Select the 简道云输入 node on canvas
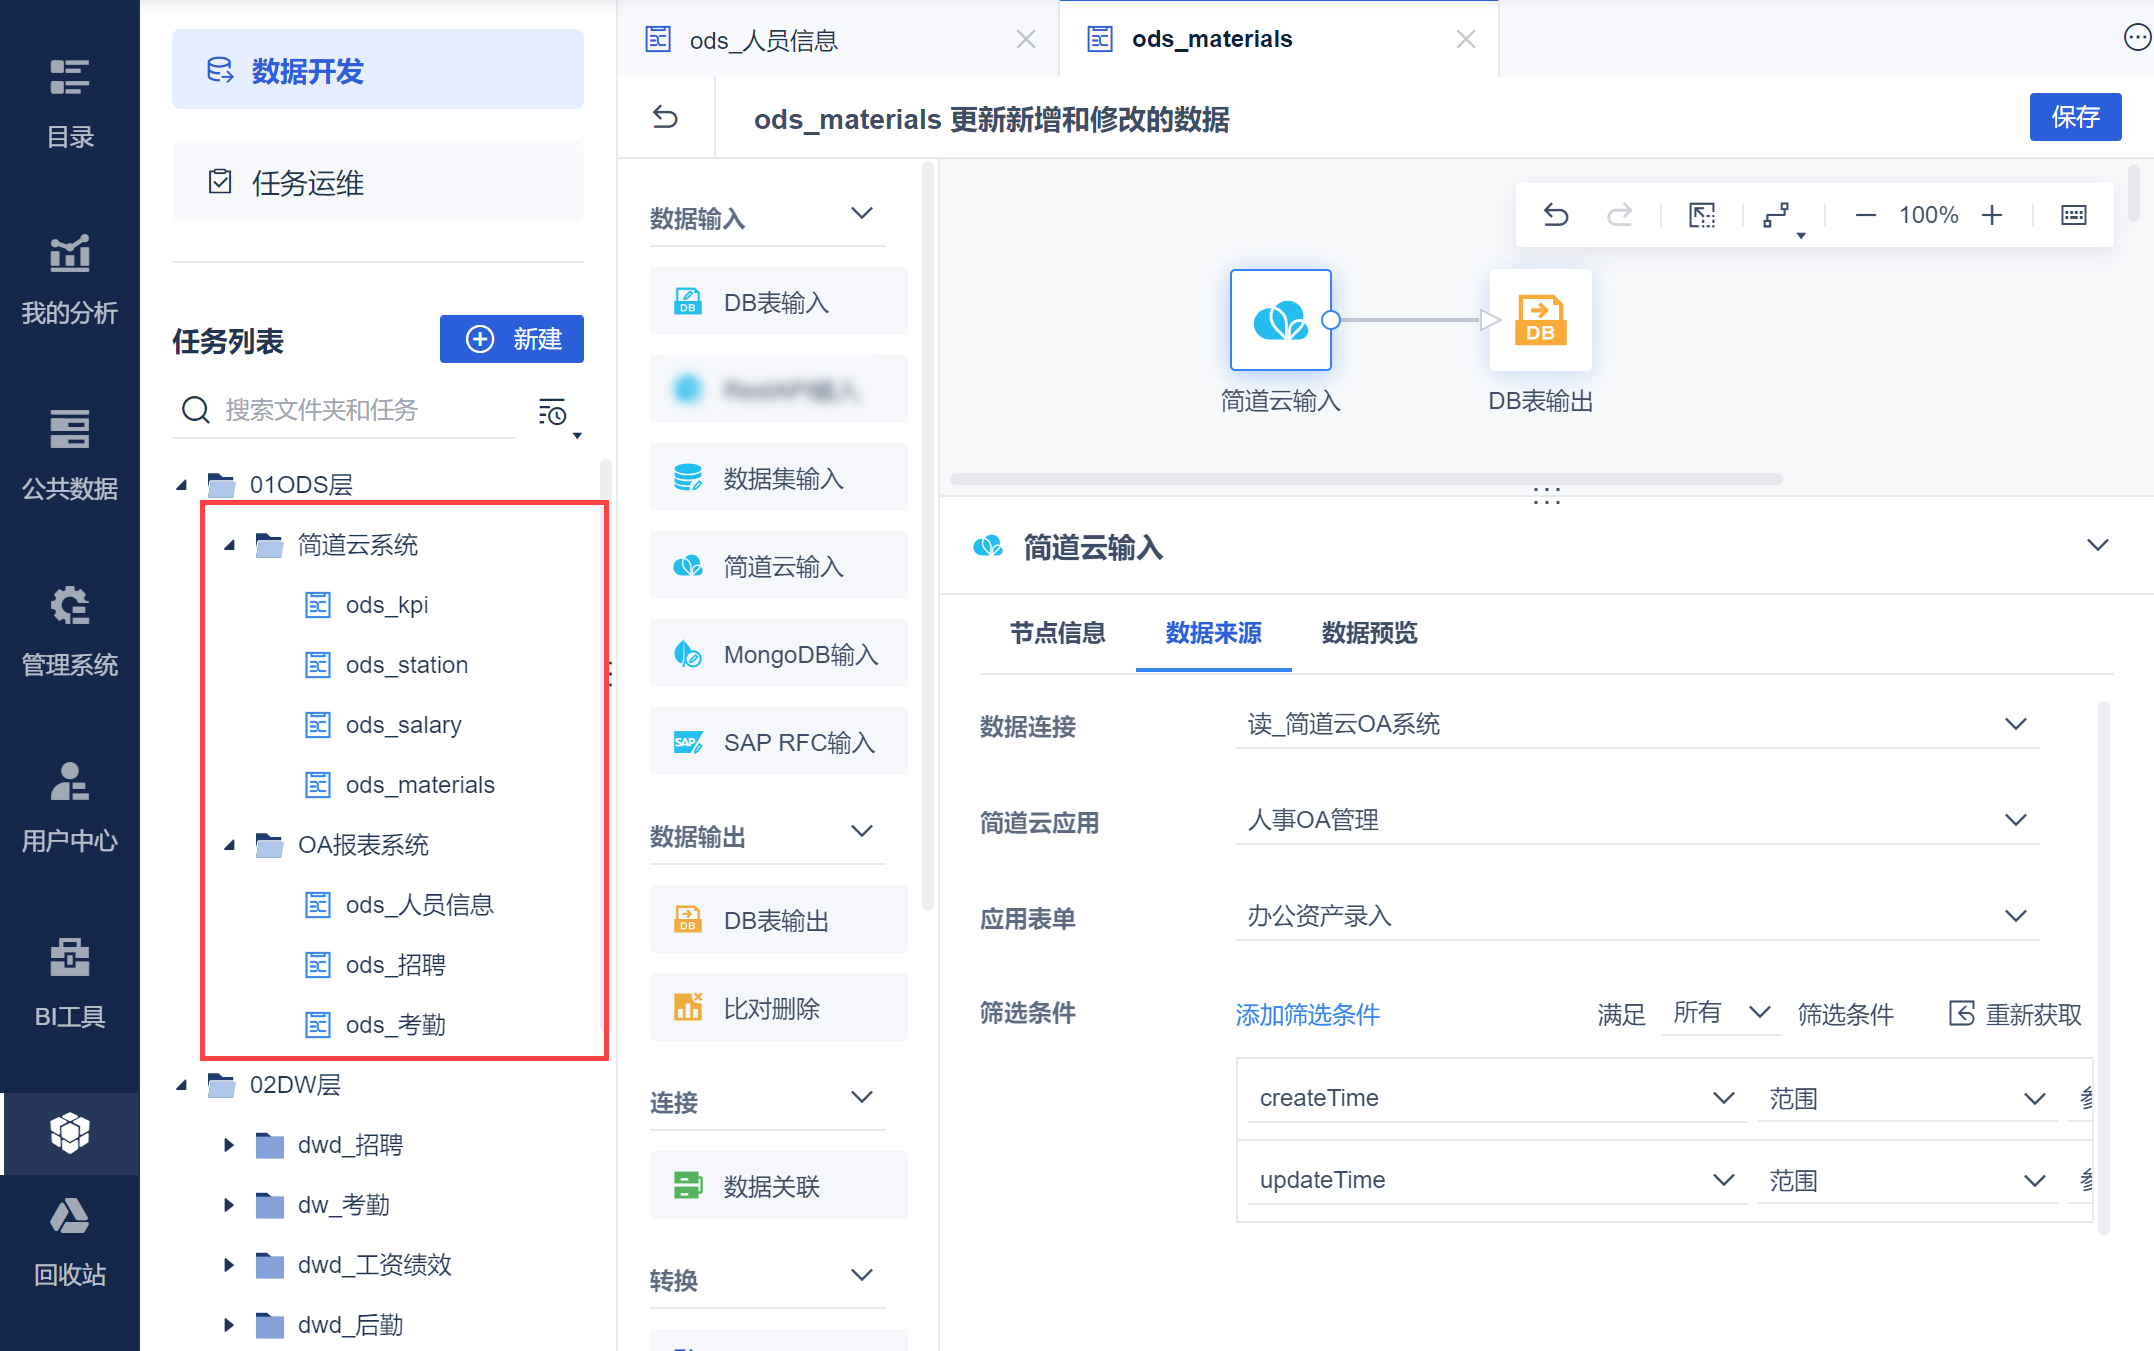Image resolution: width=2154 pixels, height=1351 pixels. [x=1280, y=320]
